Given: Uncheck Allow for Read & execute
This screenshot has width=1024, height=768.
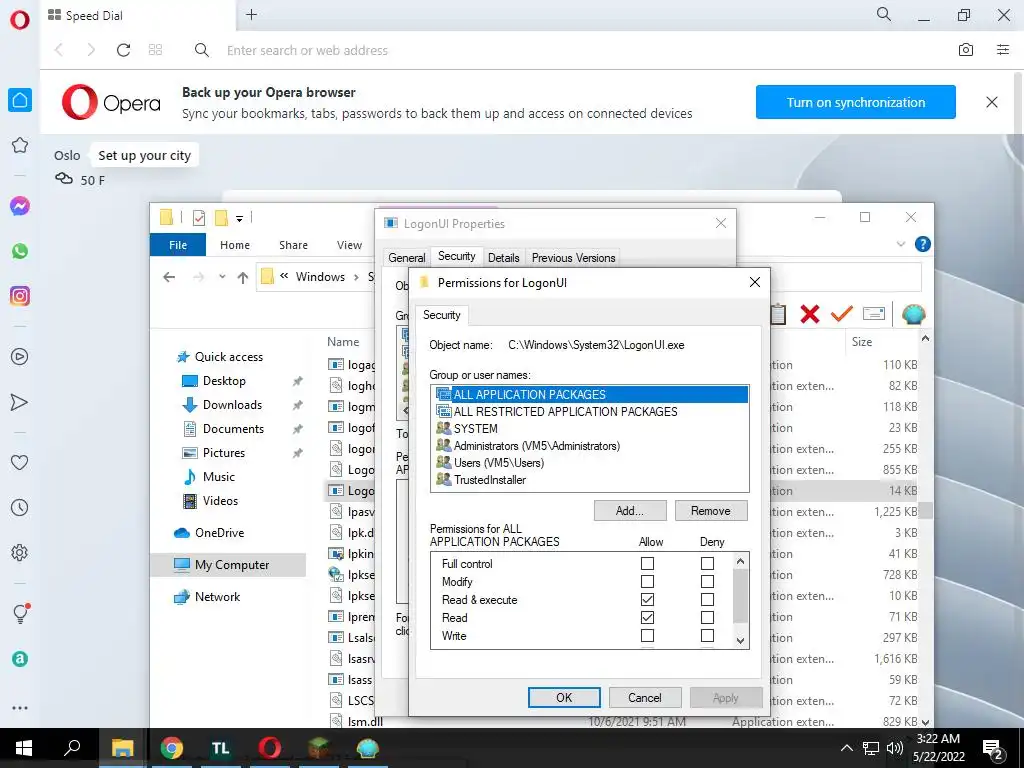Looking at the screenshot, I should [x=647, y=600].
